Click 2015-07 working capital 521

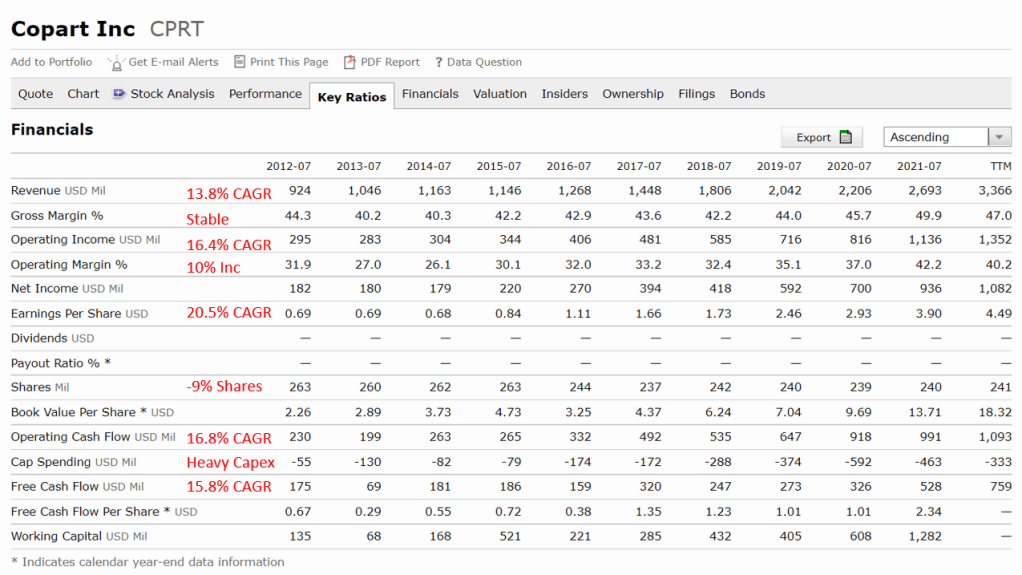[x=510, y=537]
